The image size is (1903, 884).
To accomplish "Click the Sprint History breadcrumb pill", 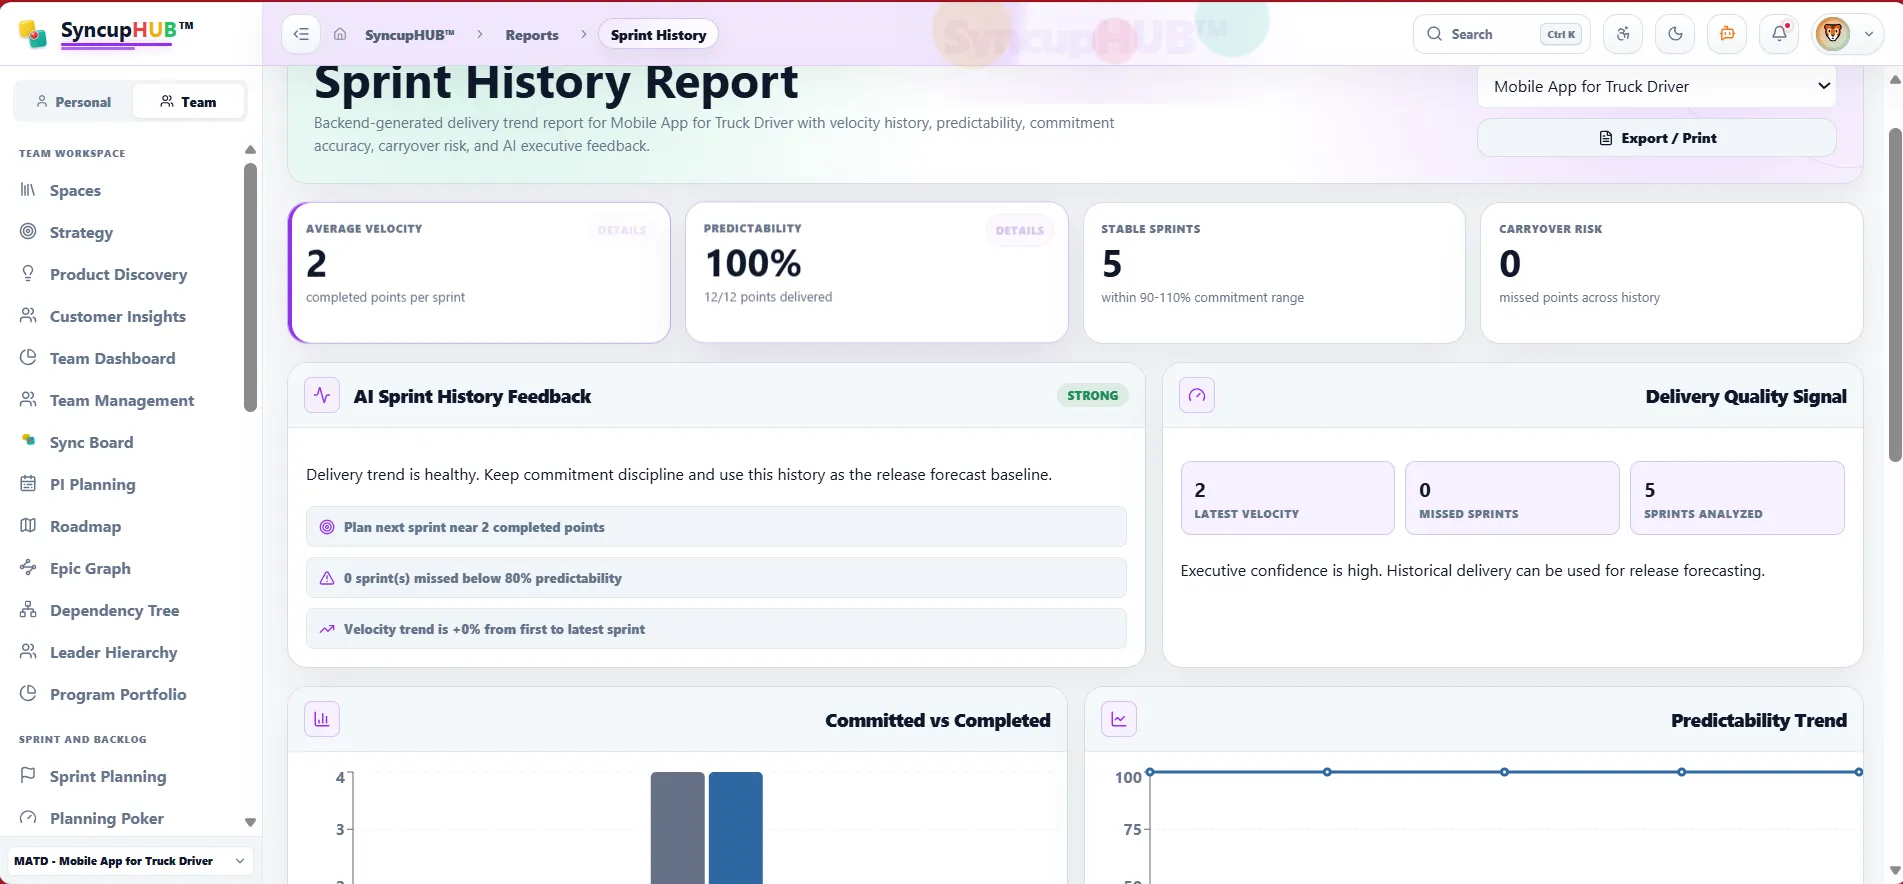I will pos(658,35).
